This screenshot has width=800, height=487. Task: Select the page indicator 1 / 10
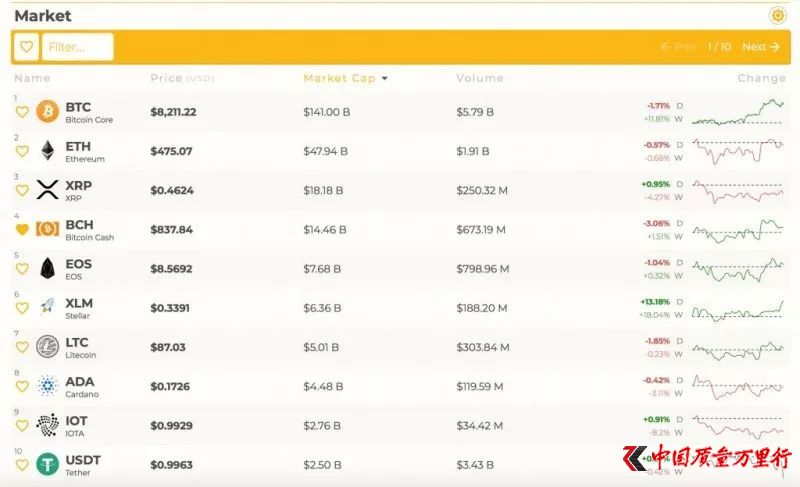pyautogui.click(x=719, y=47)
